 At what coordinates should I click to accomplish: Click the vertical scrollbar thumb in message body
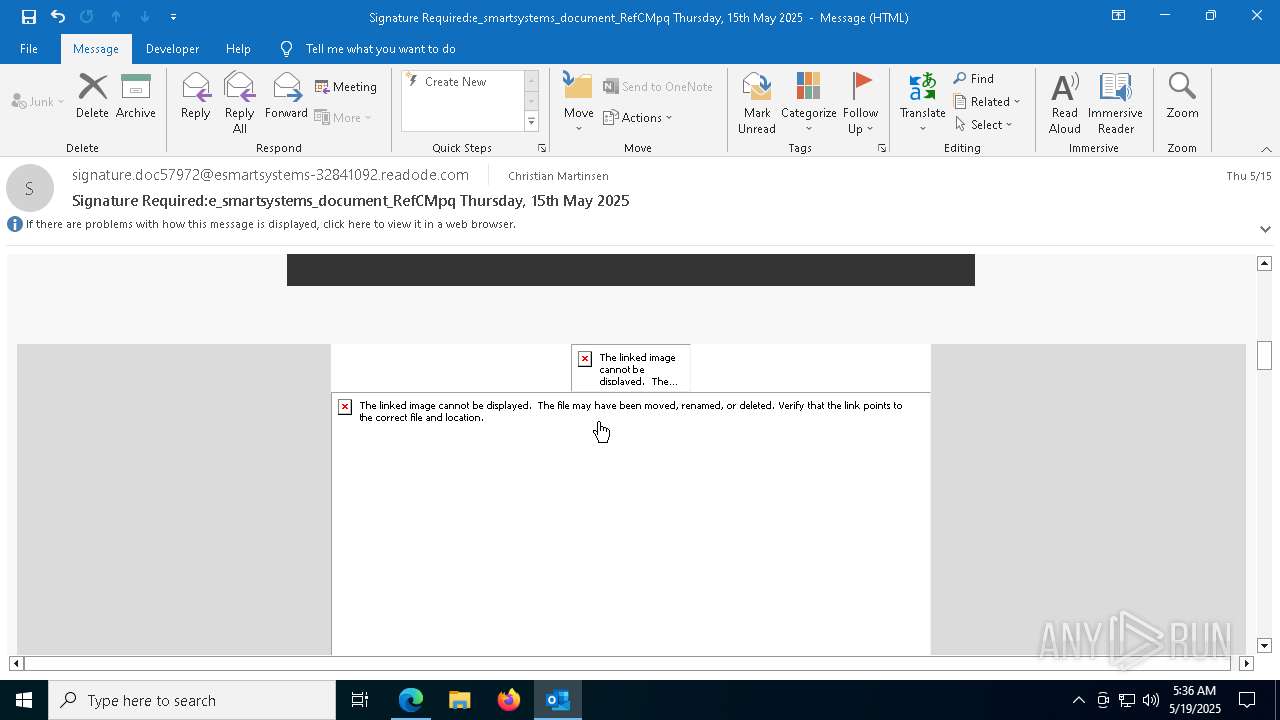[1264, 355]
